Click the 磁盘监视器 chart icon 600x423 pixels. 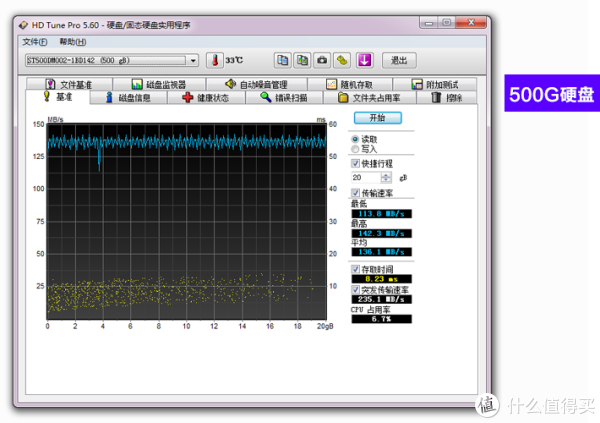[x=137, y=84]
